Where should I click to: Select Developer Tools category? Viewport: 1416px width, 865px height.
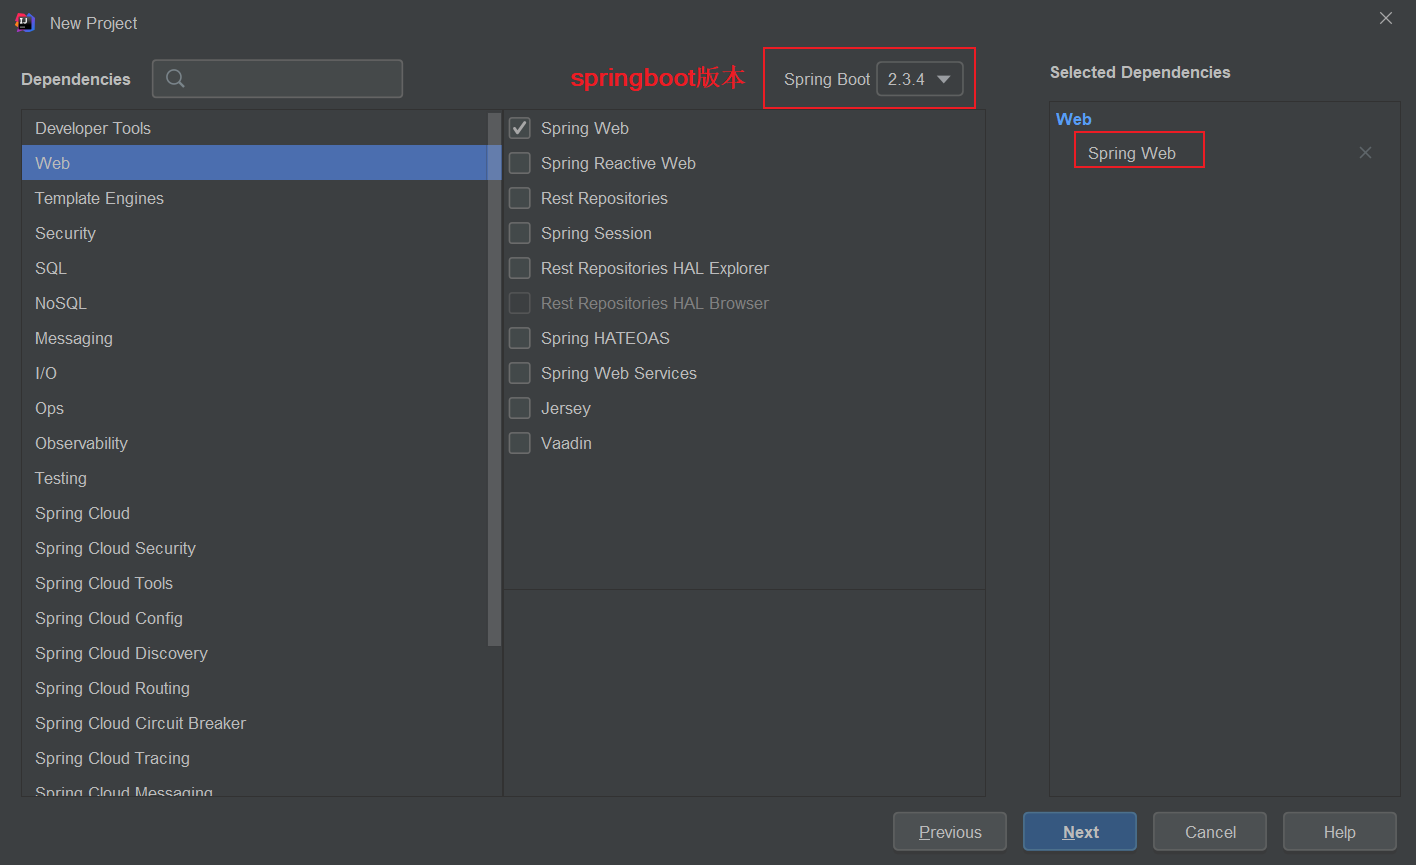point(255,128)
